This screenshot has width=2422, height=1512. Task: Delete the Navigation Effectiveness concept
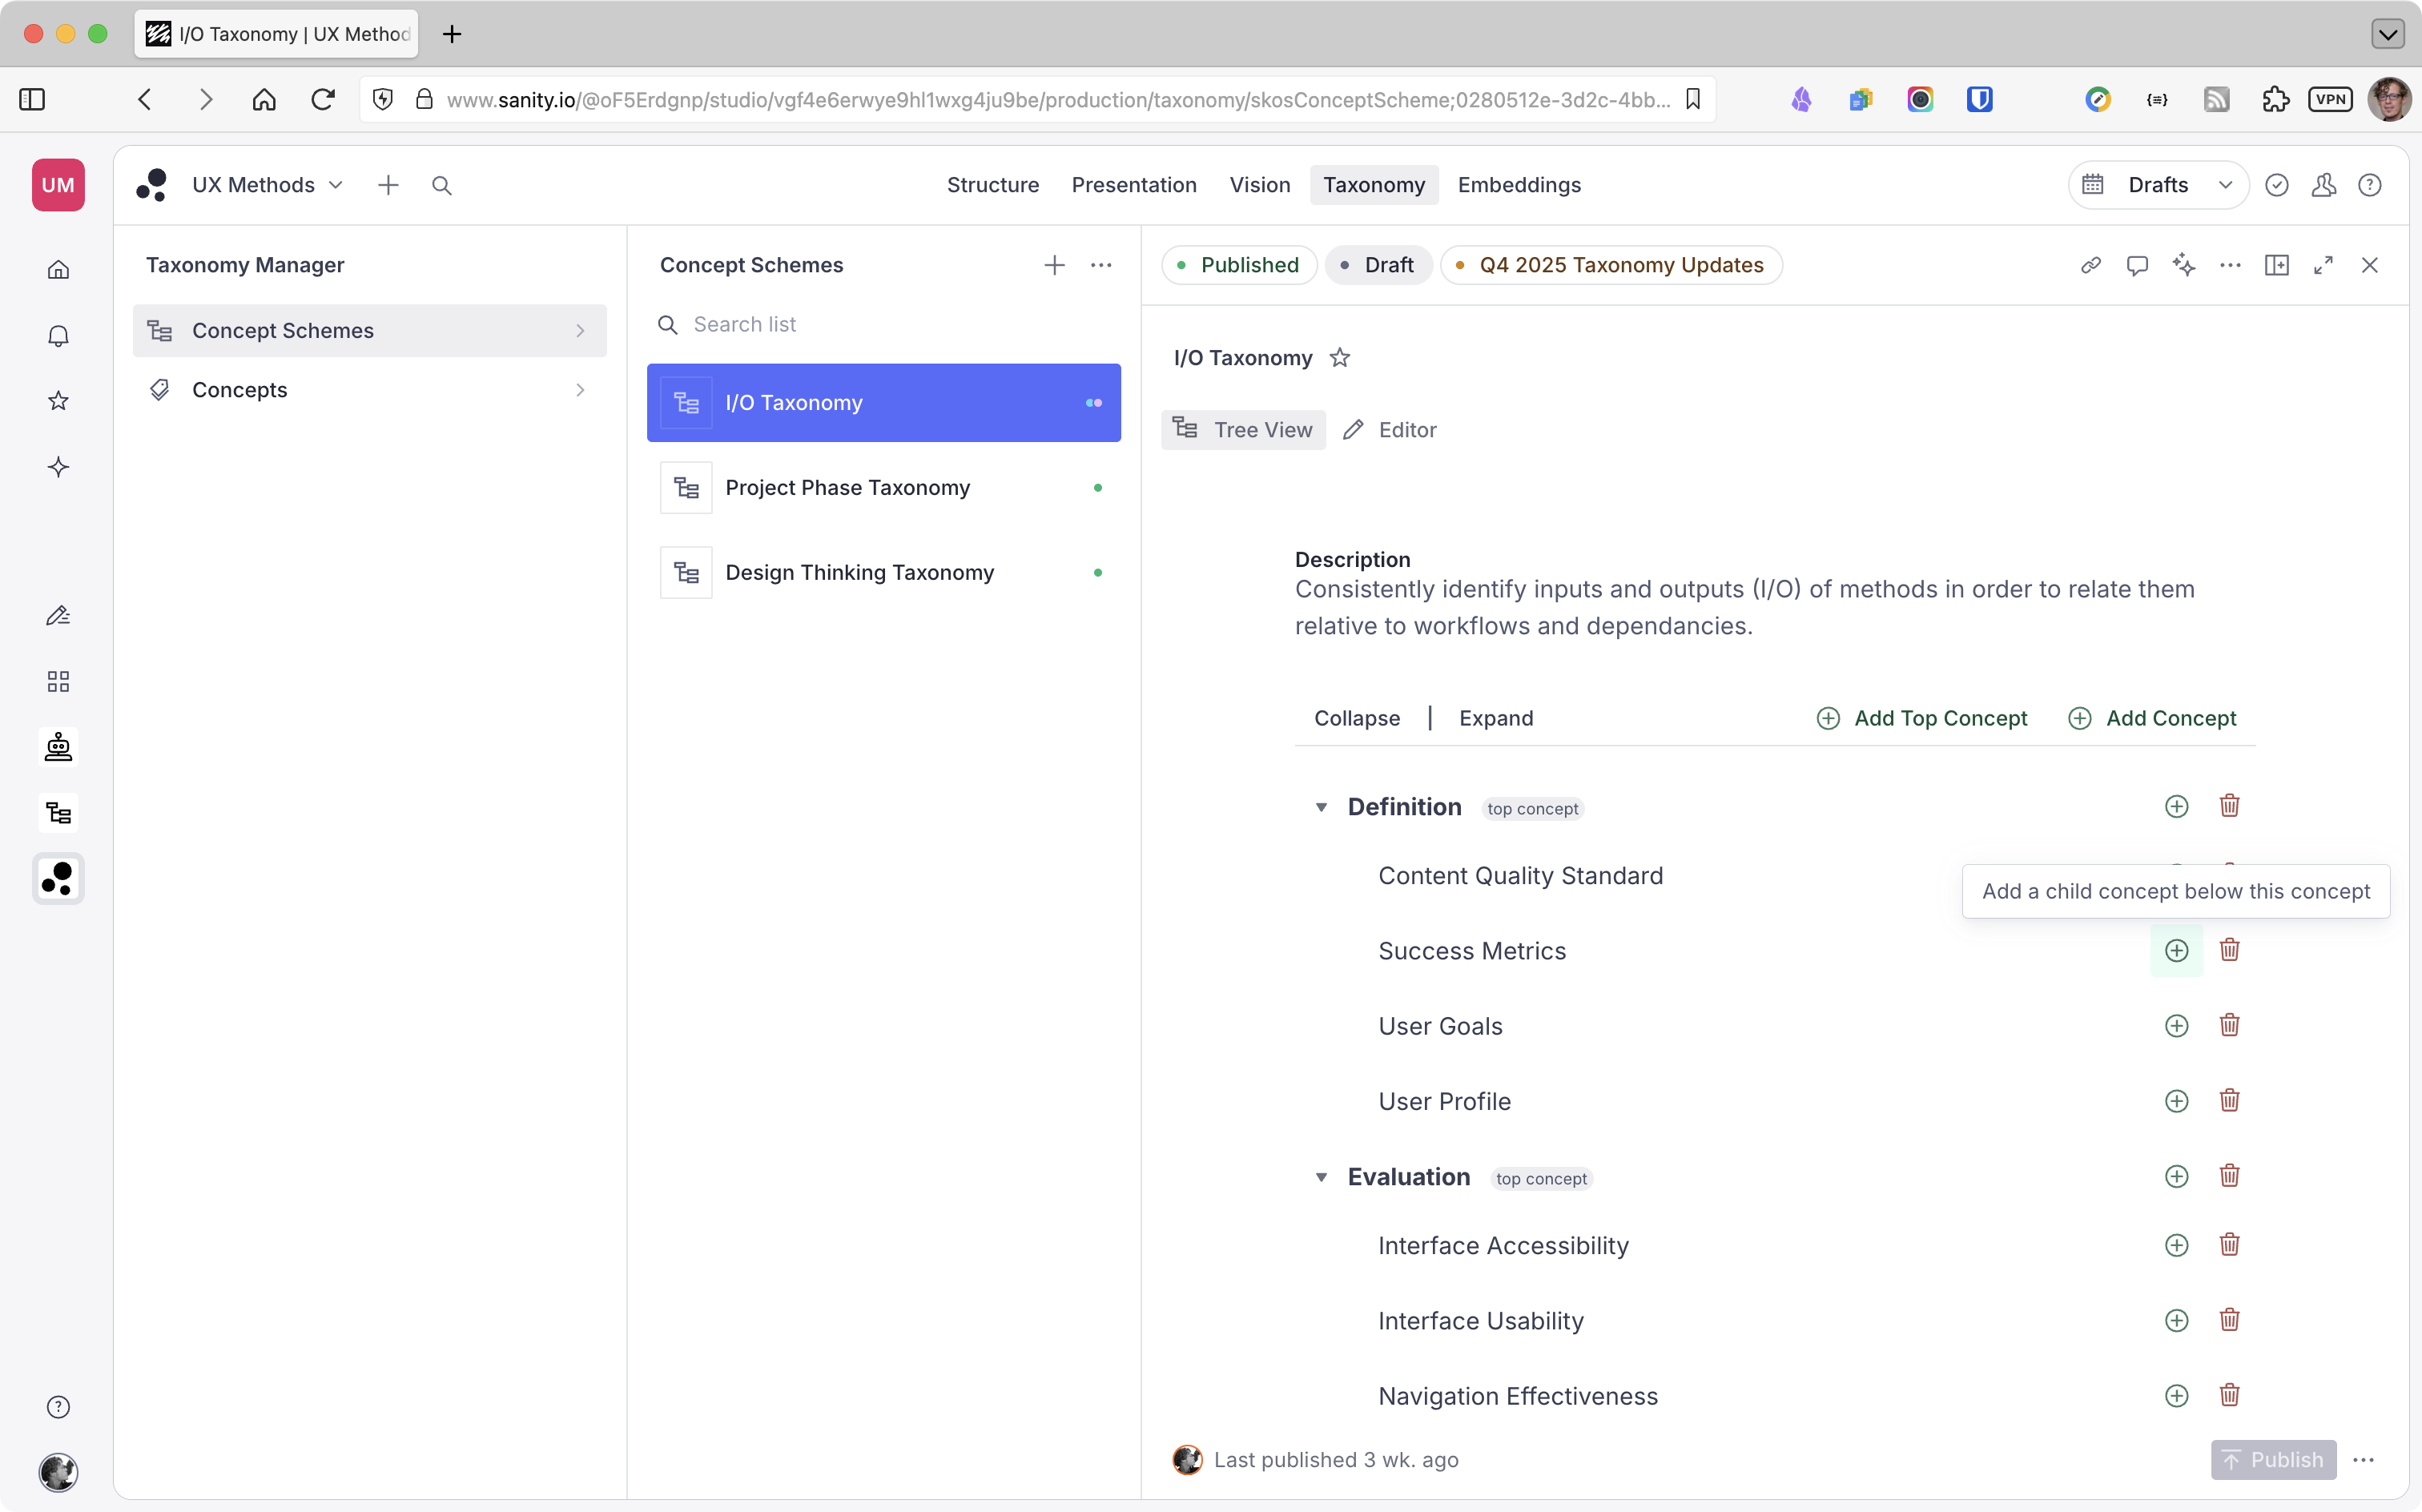[2230, 1395]
